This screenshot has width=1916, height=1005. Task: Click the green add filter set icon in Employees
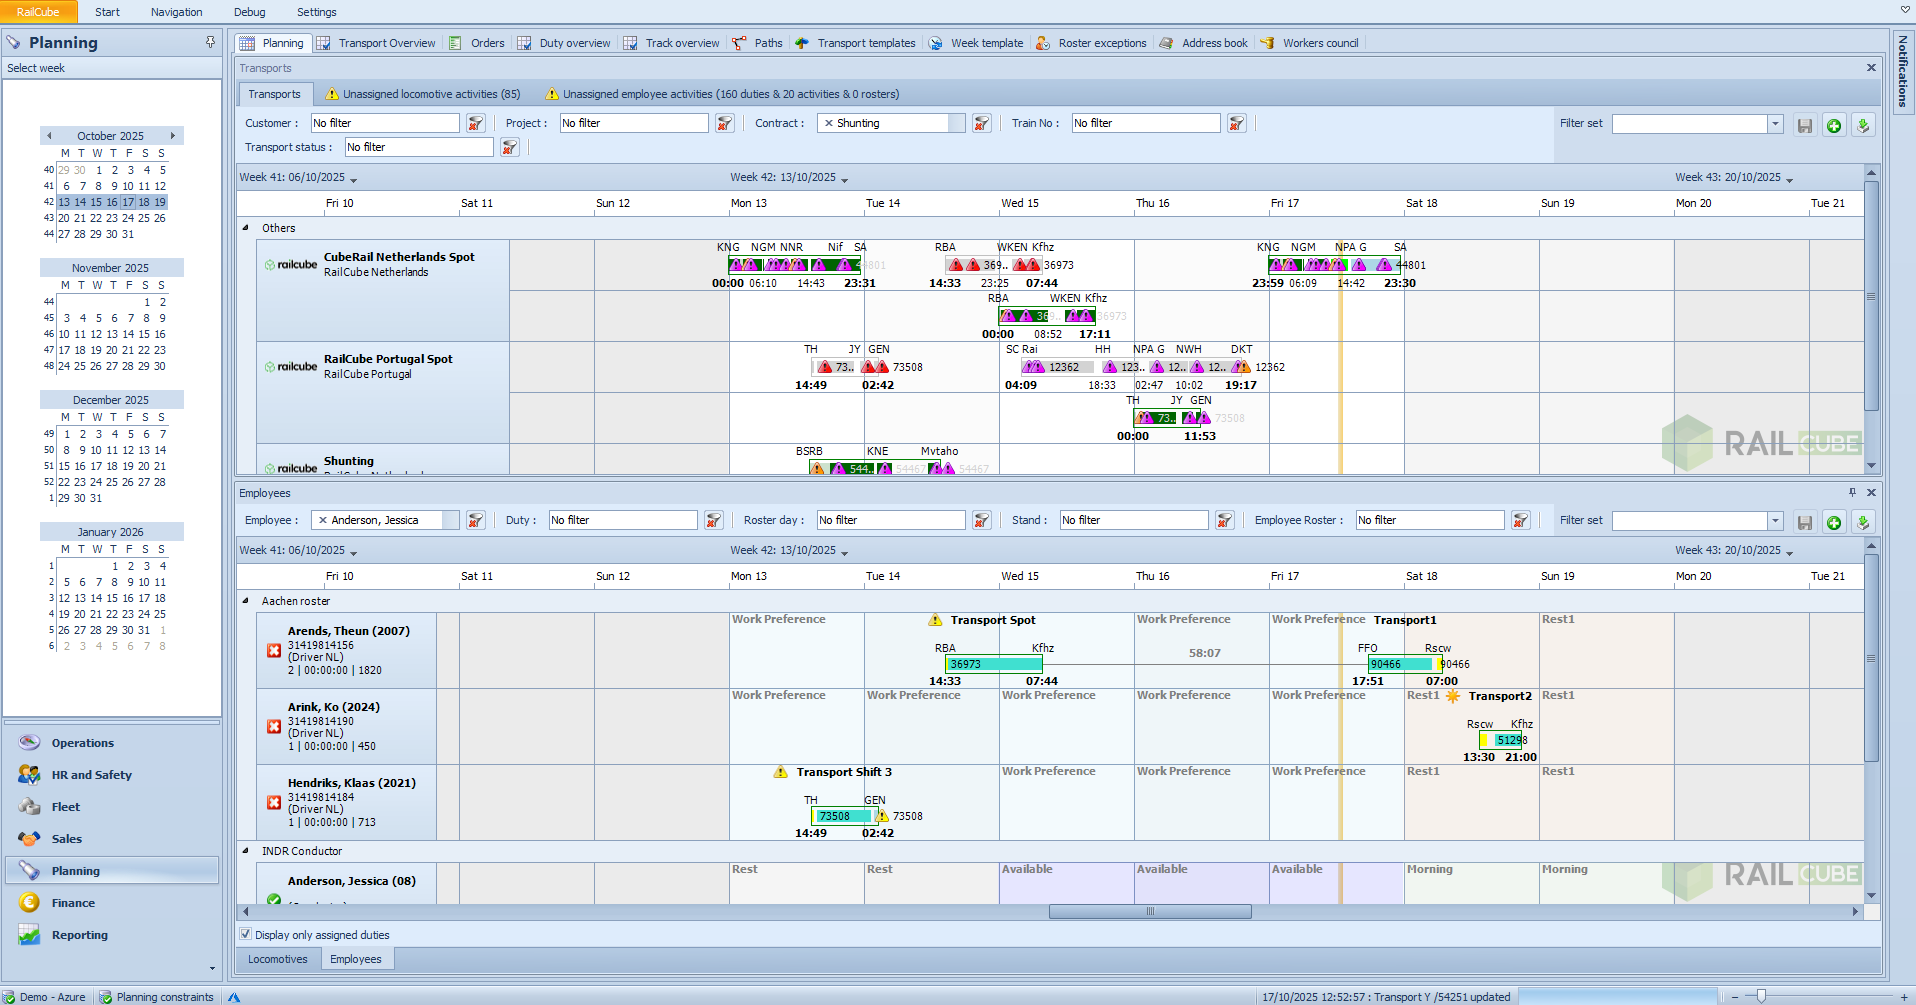[1834, 522]
